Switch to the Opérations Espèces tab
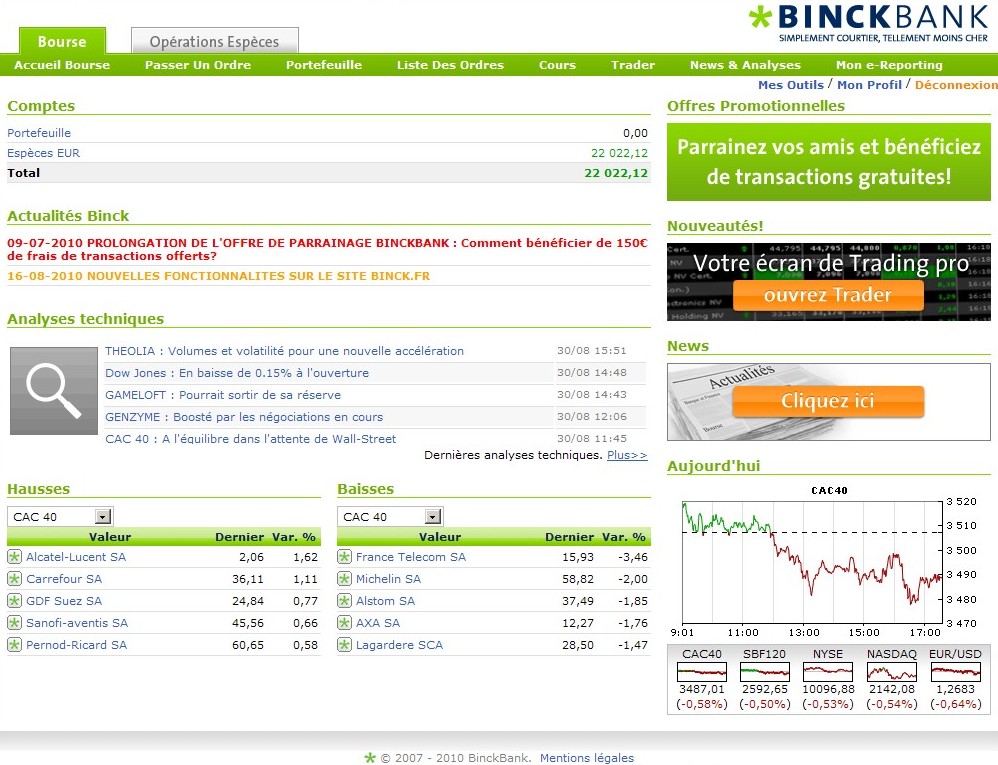This screenshot has height=765, width=998. point(214,41)
